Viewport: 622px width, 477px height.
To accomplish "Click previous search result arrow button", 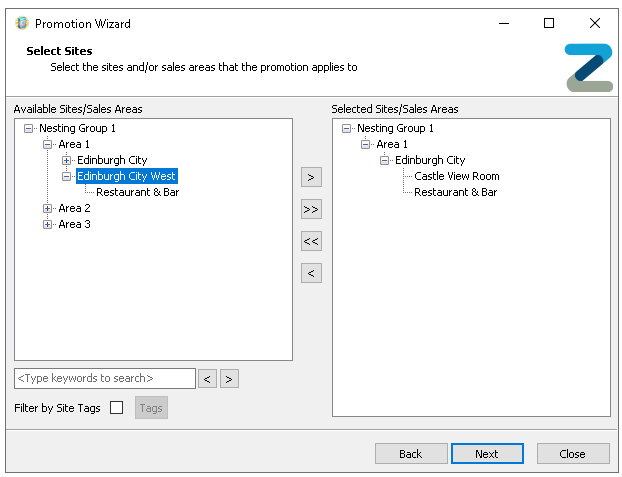I will tap(207, 378).
